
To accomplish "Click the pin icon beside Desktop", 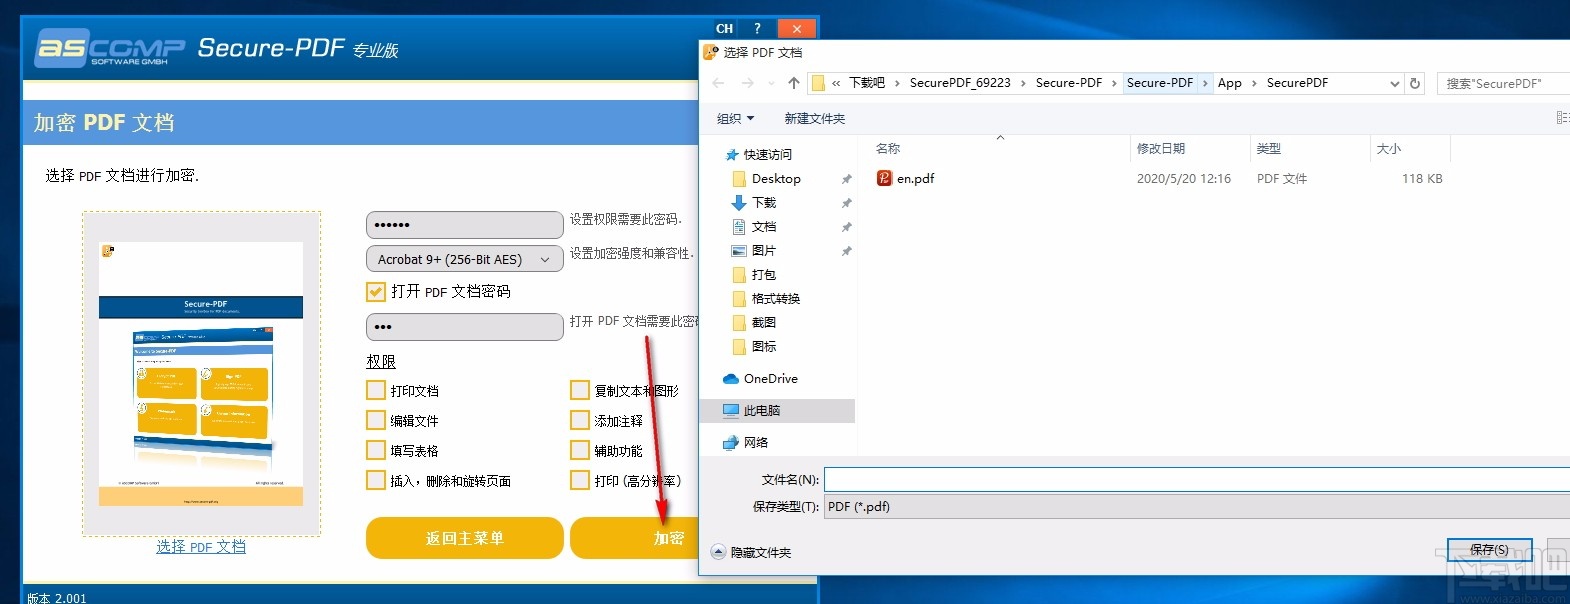I will (x=847, y=179).
